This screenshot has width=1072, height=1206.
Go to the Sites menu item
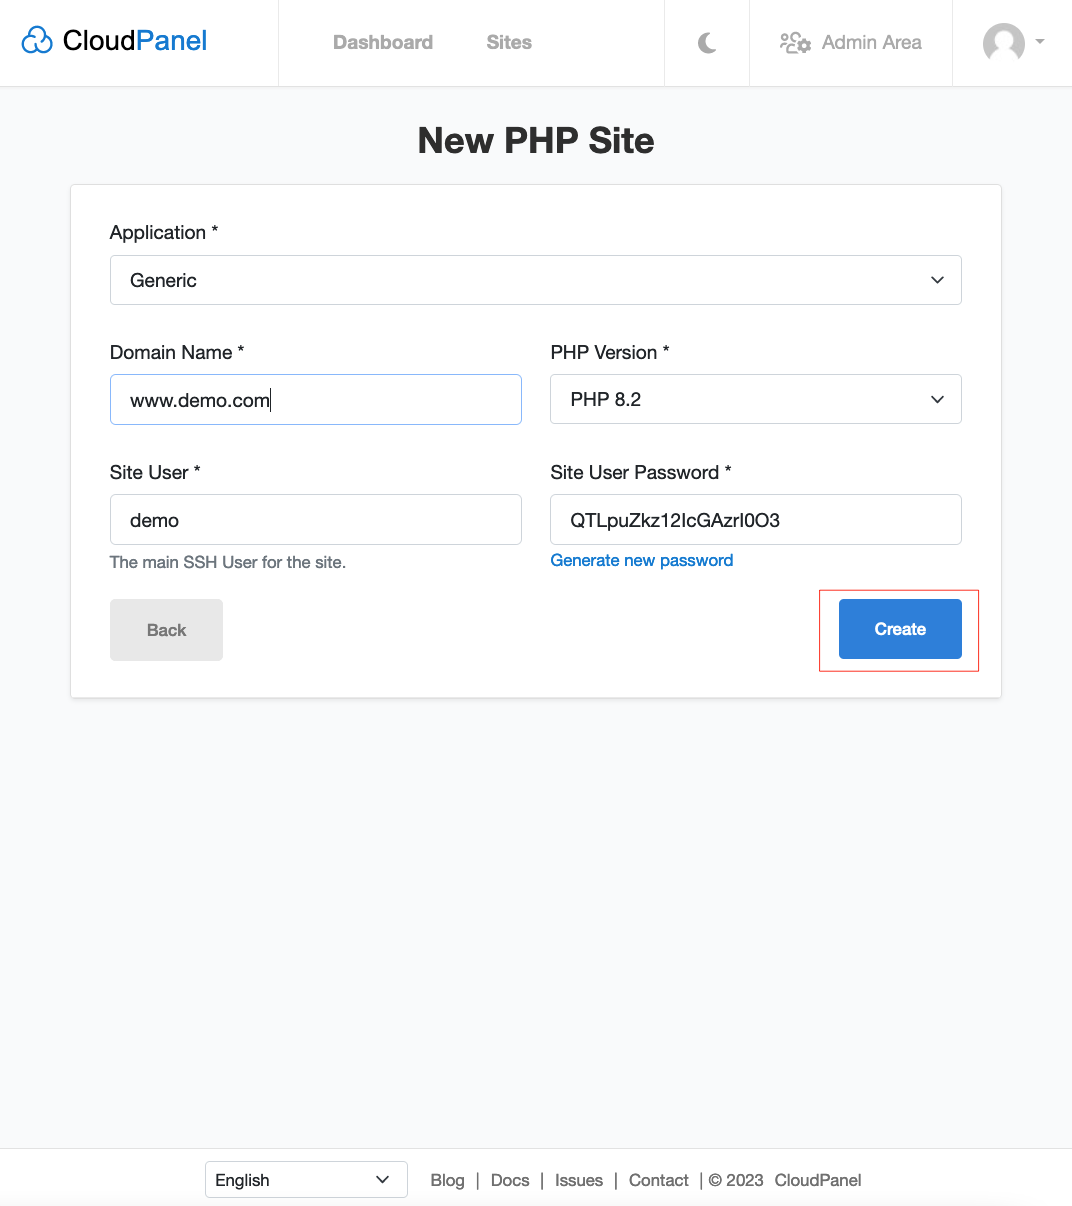pos(509,43)
